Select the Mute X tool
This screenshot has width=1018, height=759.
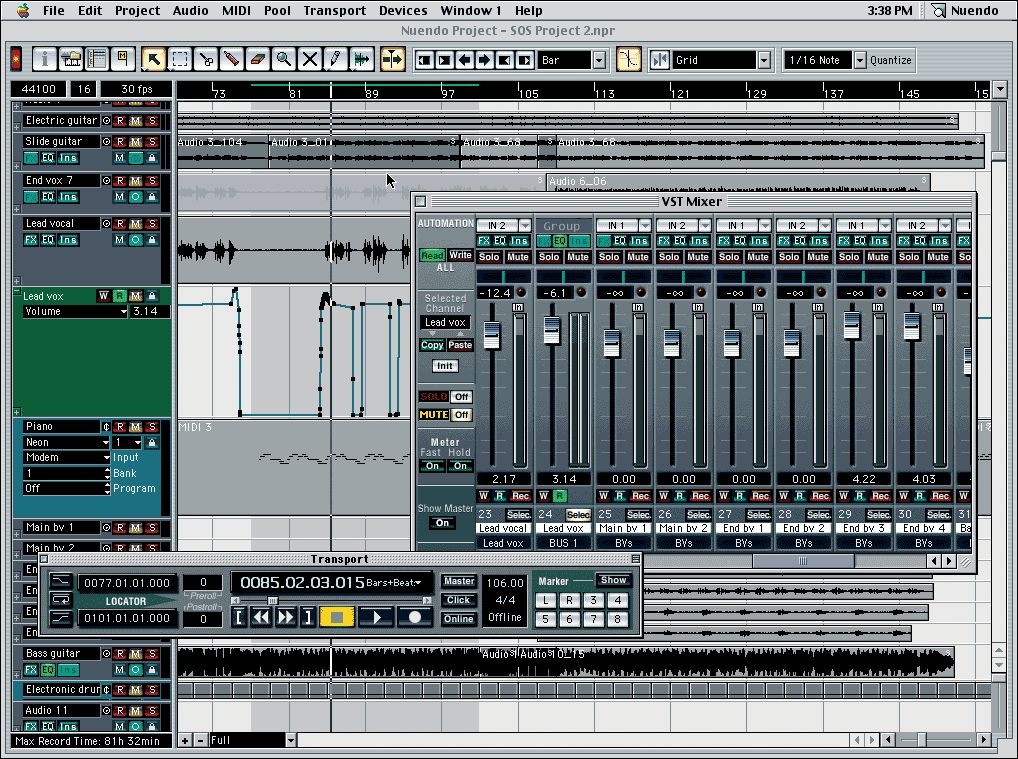310,59
